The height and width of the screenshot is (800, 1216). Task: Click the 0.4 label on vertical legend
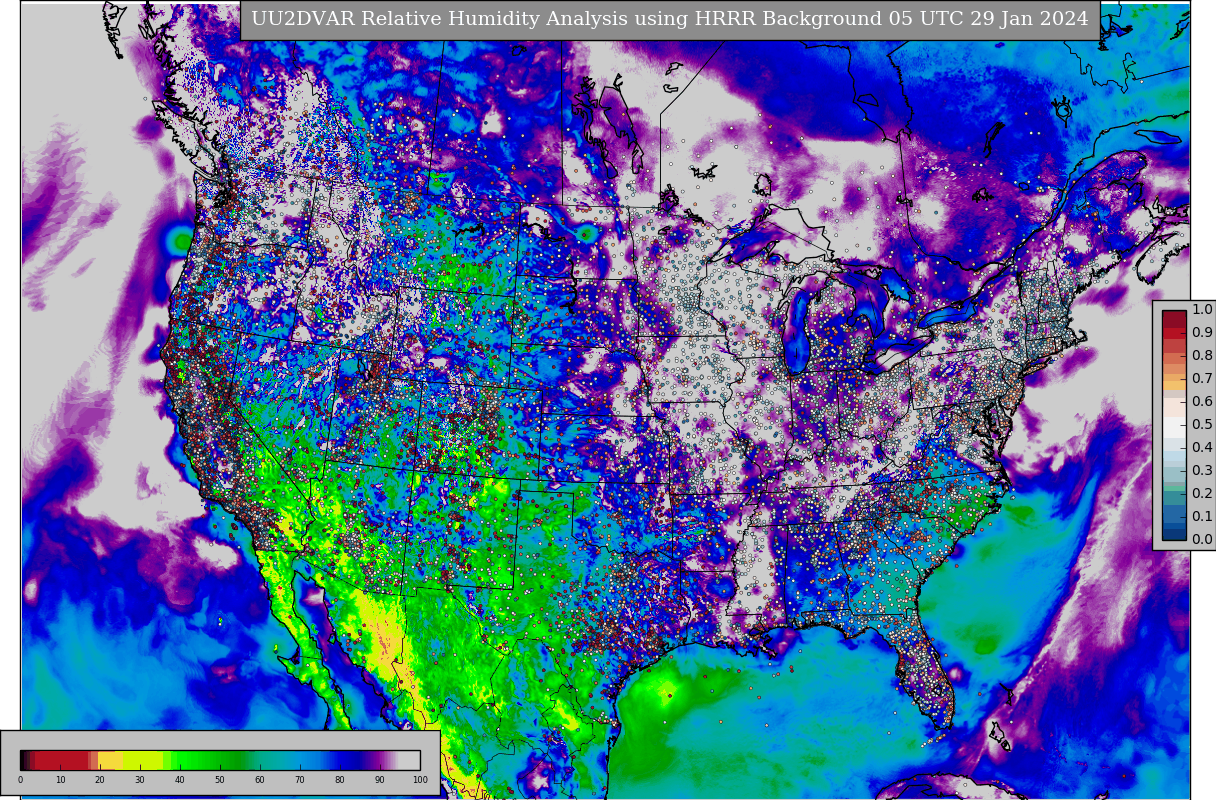click(1202, 447)
